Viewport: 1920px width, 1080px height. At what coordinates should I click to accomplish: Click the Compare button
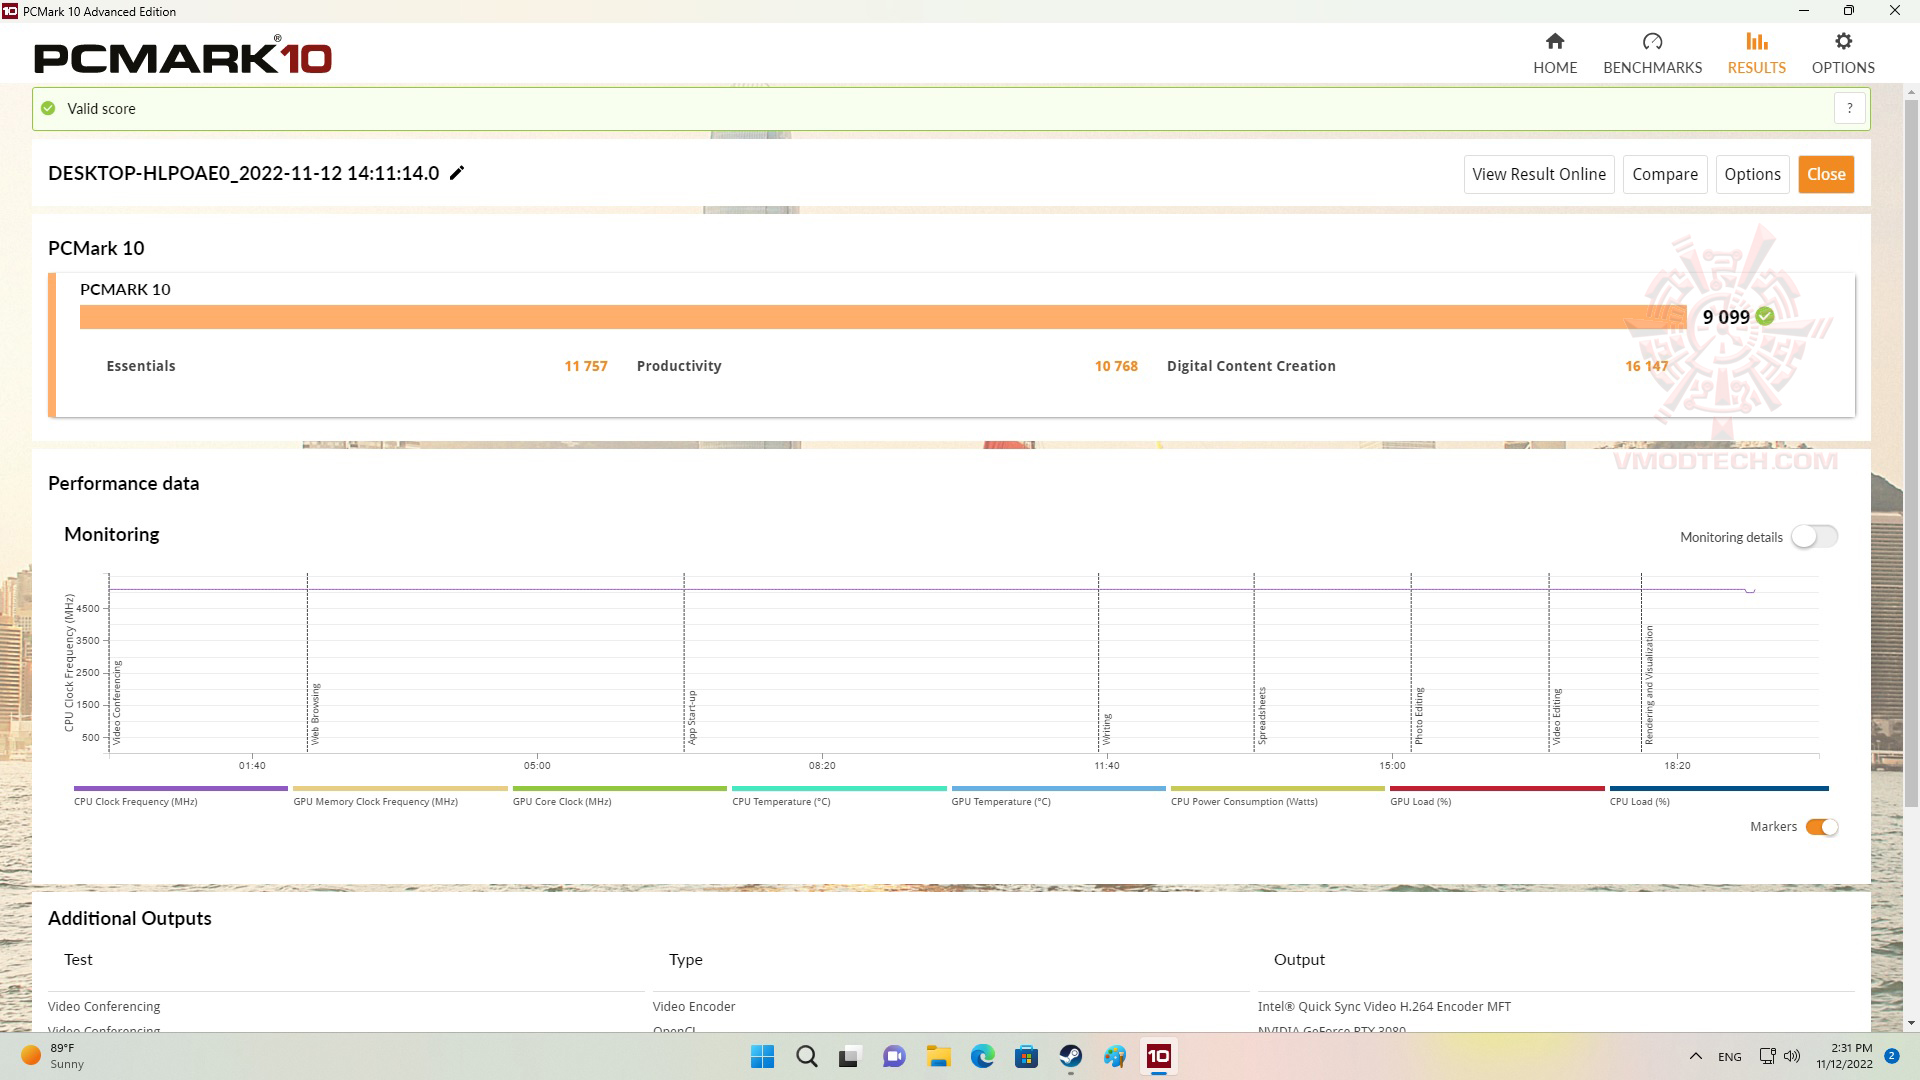click(1664, 174)
